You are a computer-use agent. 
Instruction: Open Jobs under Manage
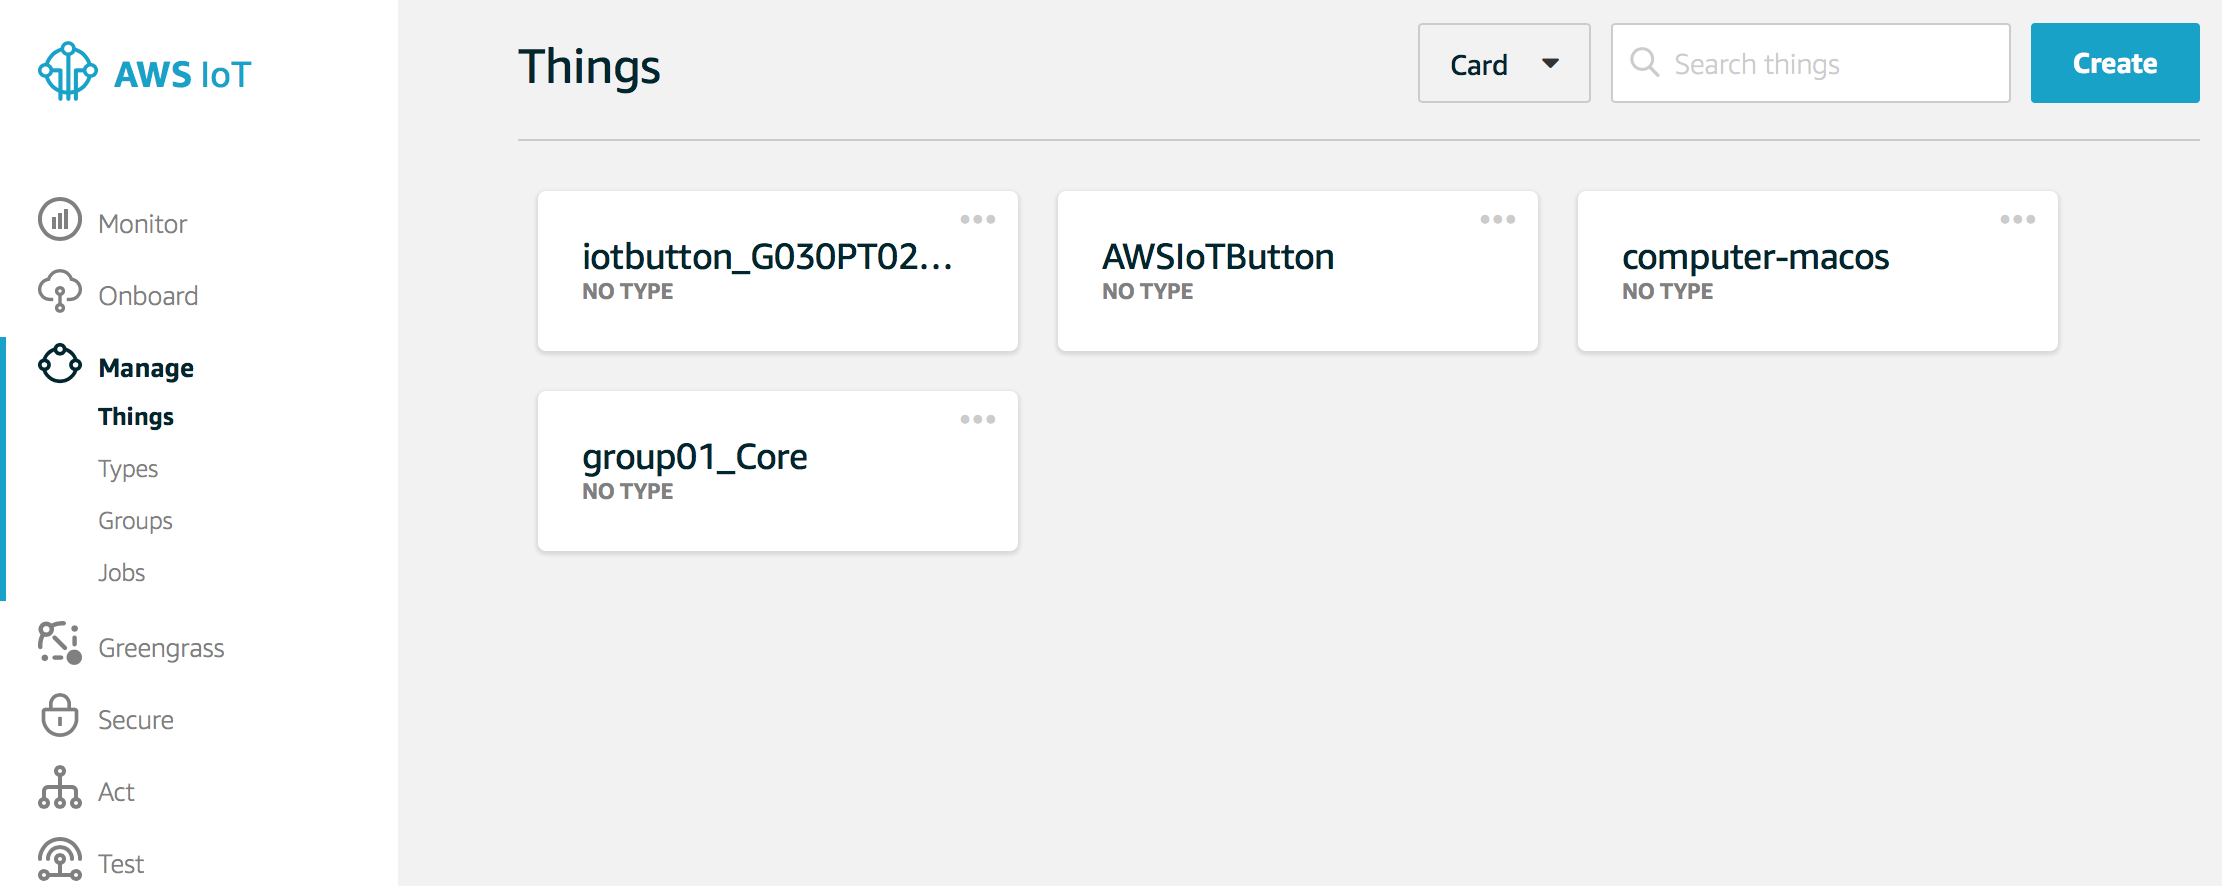pyautogui.click(x=121, y=572)
